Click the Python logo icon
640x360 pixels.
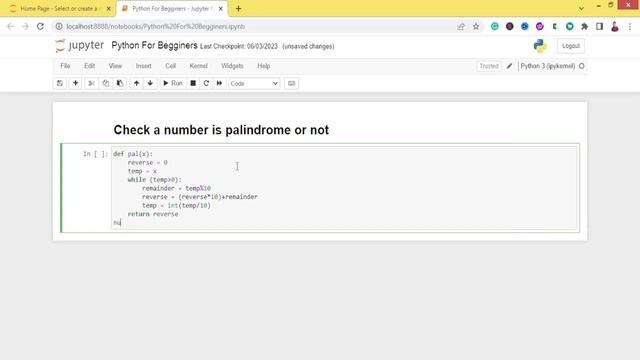pyautogui.click(x=540, y=46)
